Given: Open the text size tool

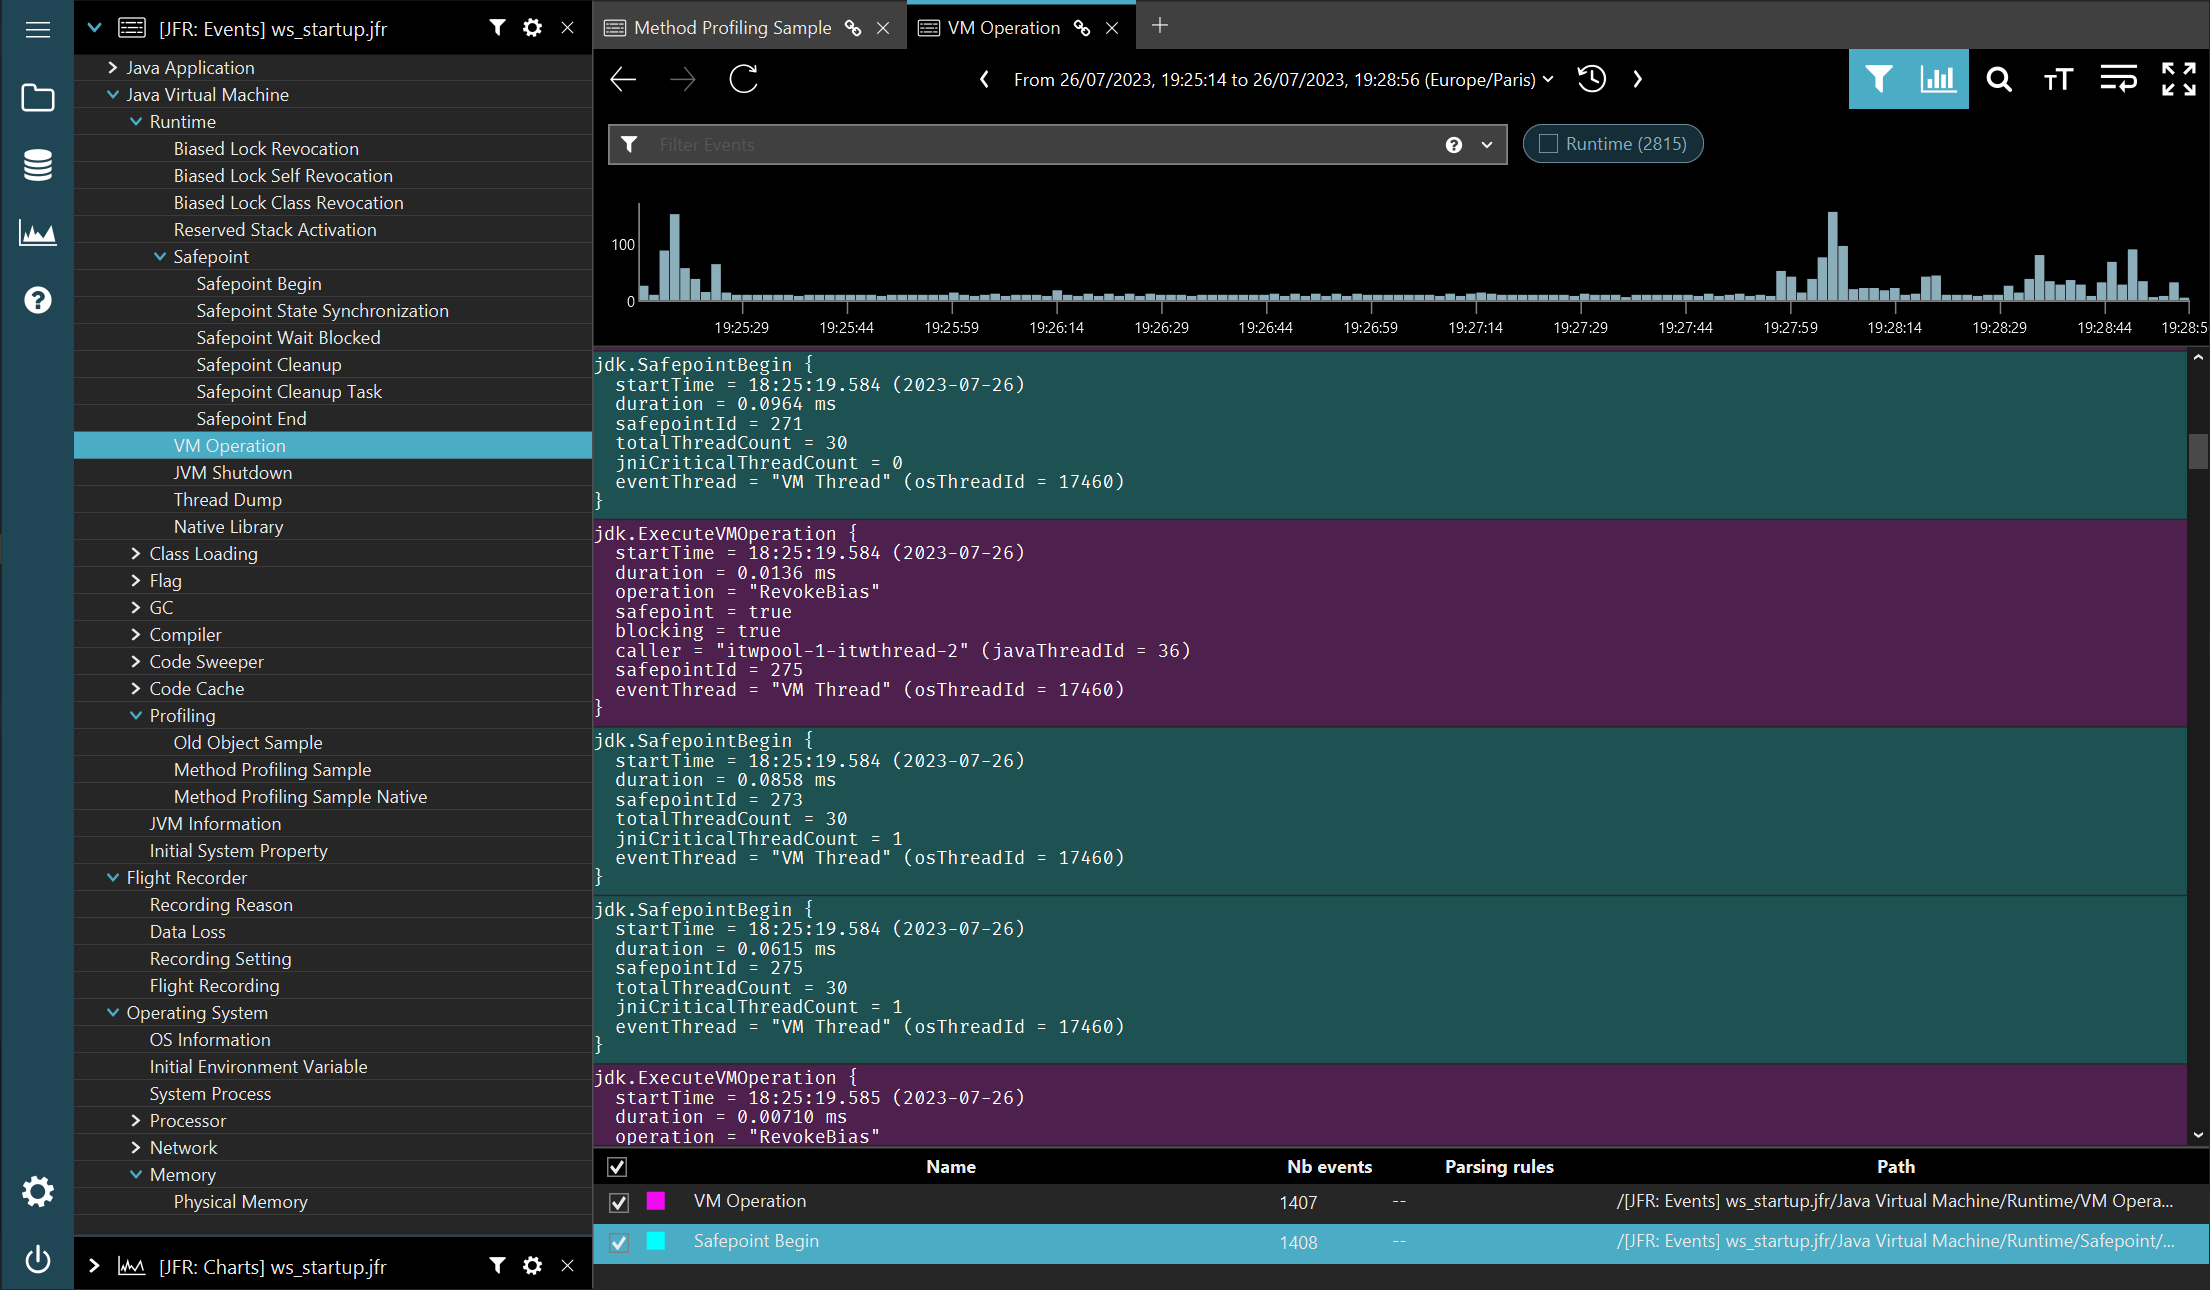Looking at the screenshot, I should pyautogui.click(x=2058, y=79).
